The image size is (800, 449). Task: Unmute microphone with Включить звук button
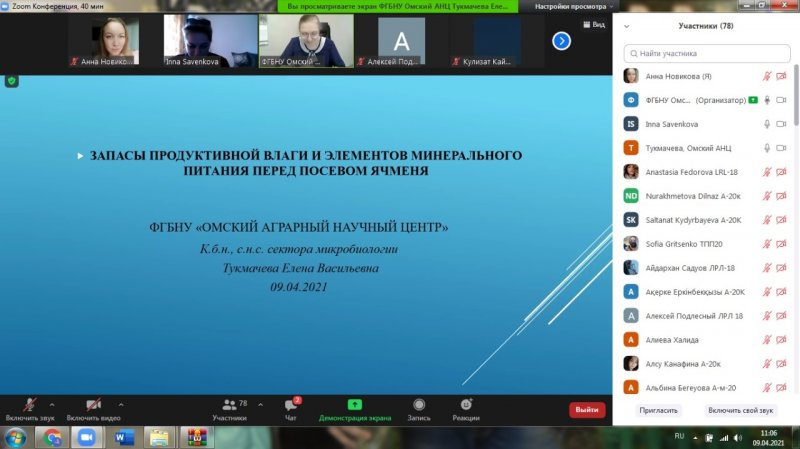[x=30, y=410]
